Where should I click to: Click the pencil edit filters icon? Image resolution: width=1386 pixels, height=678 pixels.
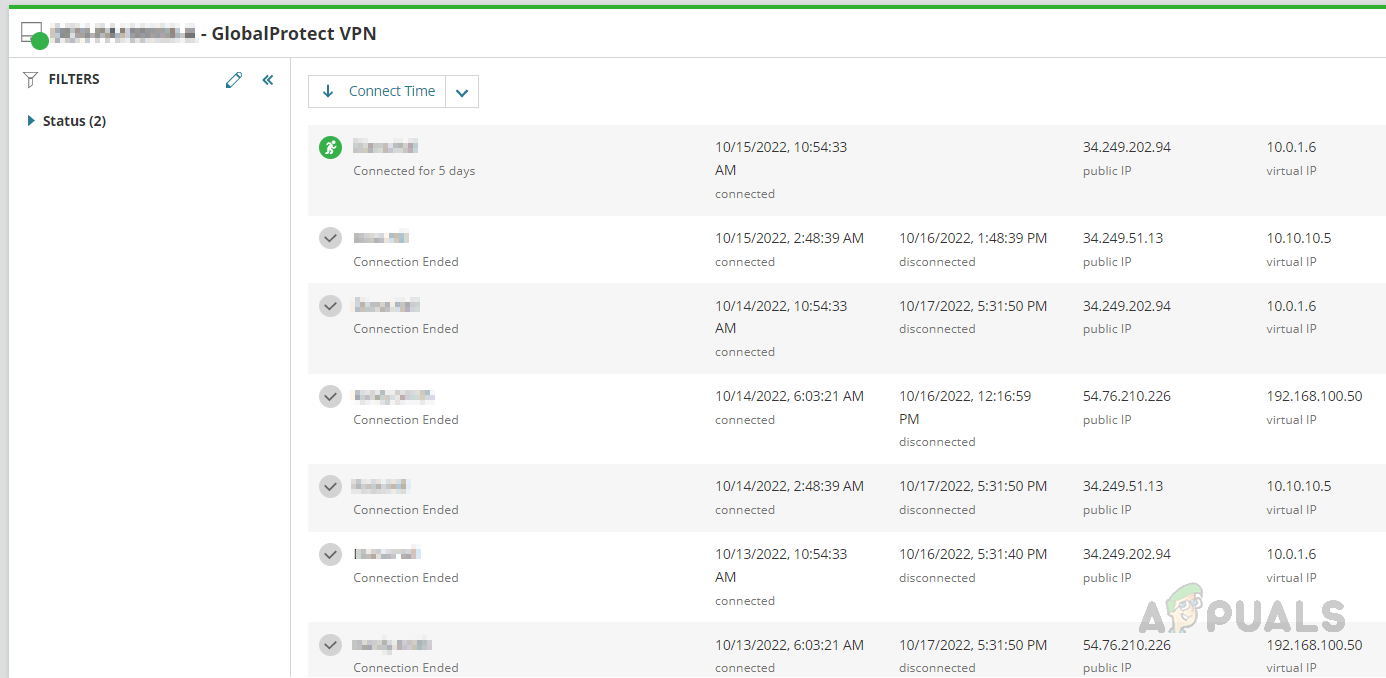click(x=234, y=80)
